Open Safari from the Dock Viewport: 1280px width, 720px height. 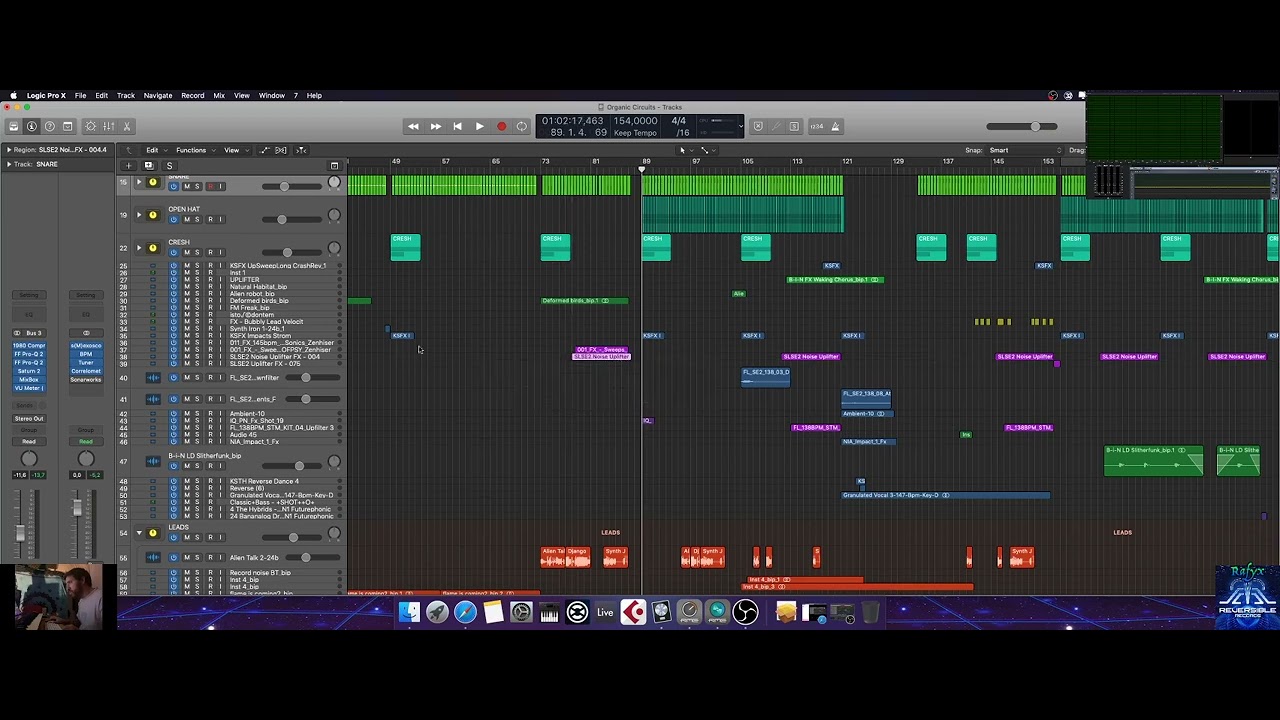(465, 612)
